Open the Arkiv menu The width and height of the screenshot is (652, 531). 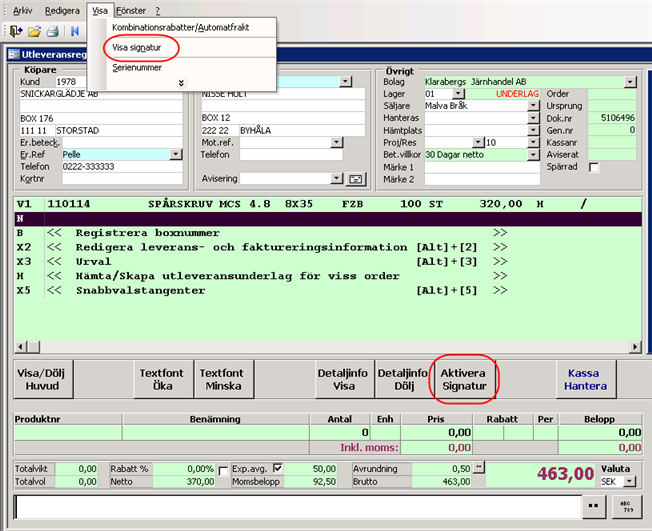[x=22, y=10]
